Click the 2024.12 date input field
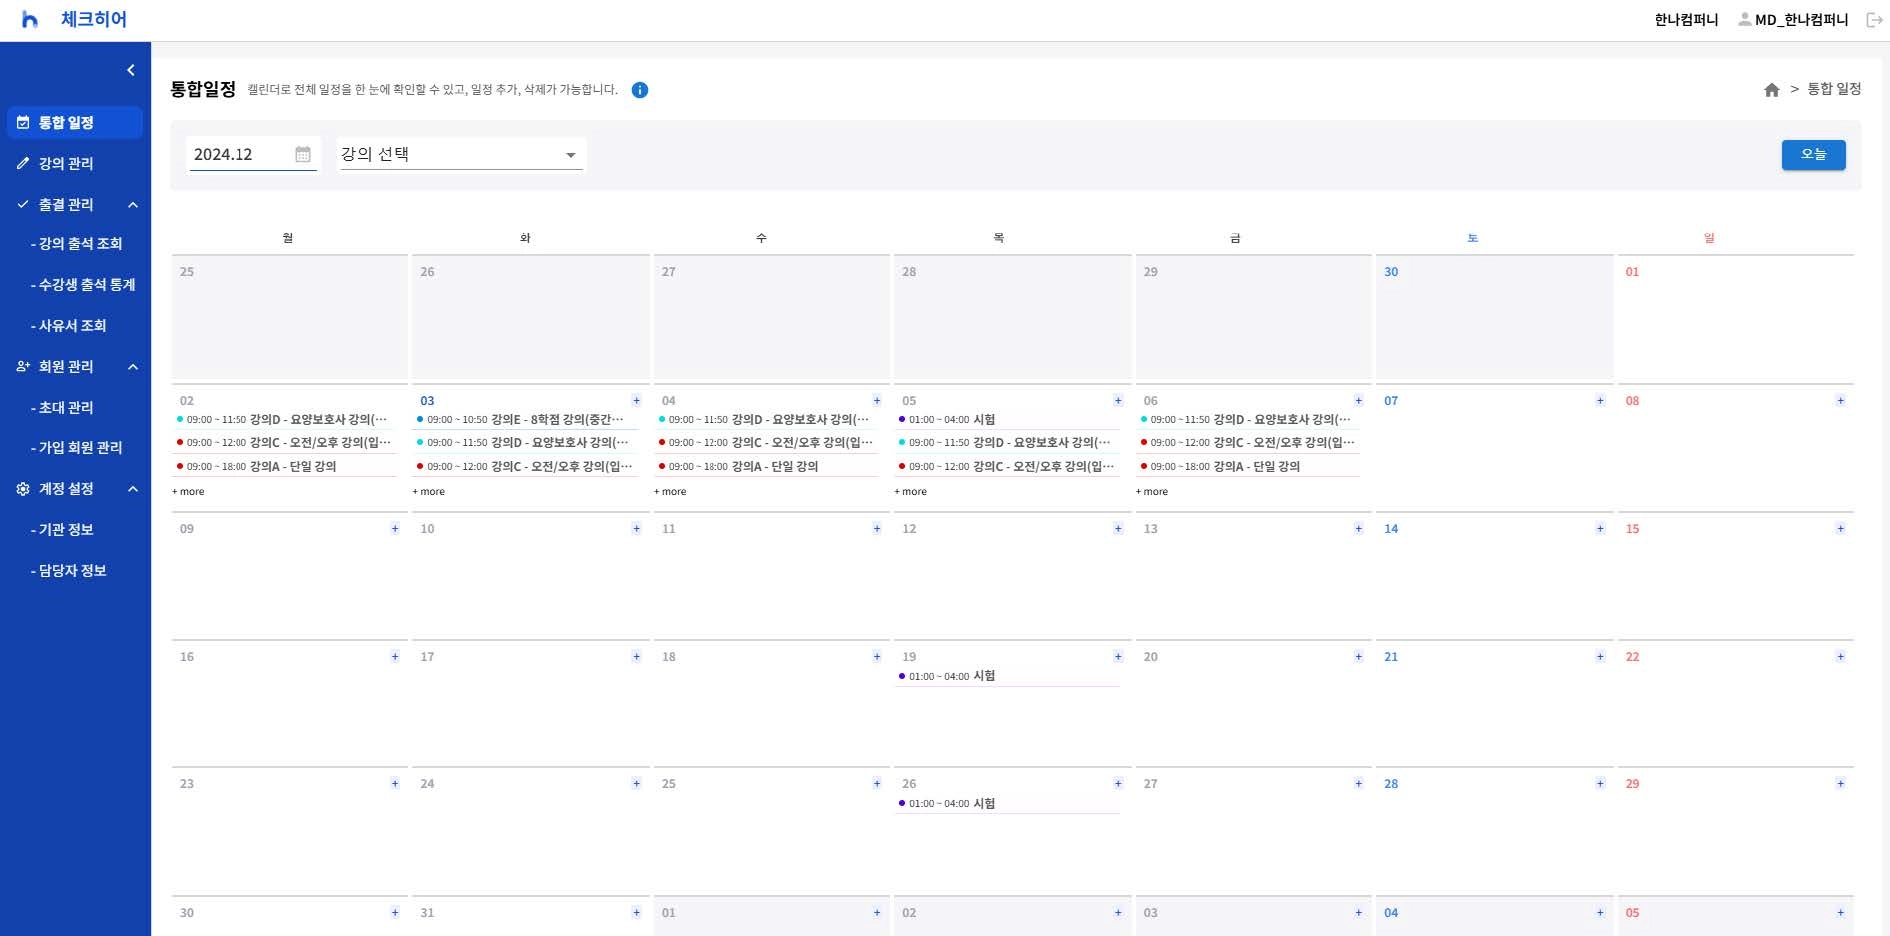This screenshot has width=1890, height=936. 240,154
